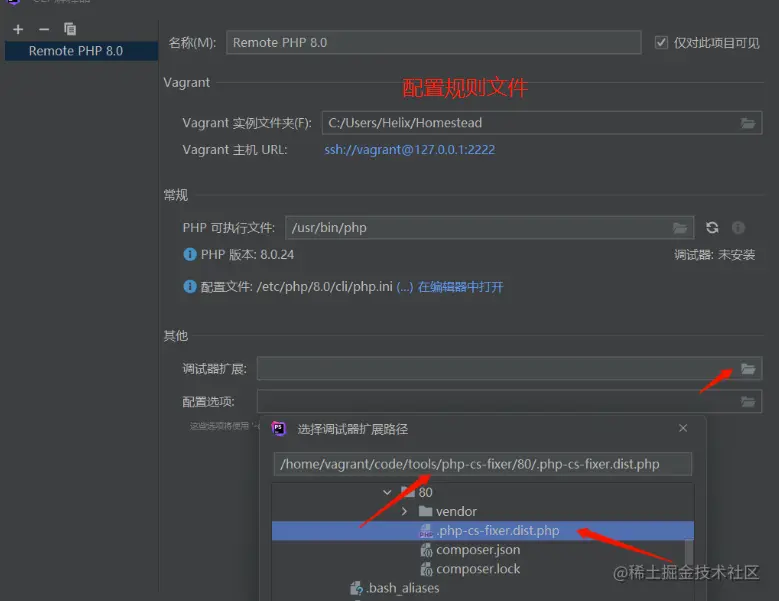Select Remote PHP 8.0 in interpreter list
779x601 pixels.
coord(81,51)
